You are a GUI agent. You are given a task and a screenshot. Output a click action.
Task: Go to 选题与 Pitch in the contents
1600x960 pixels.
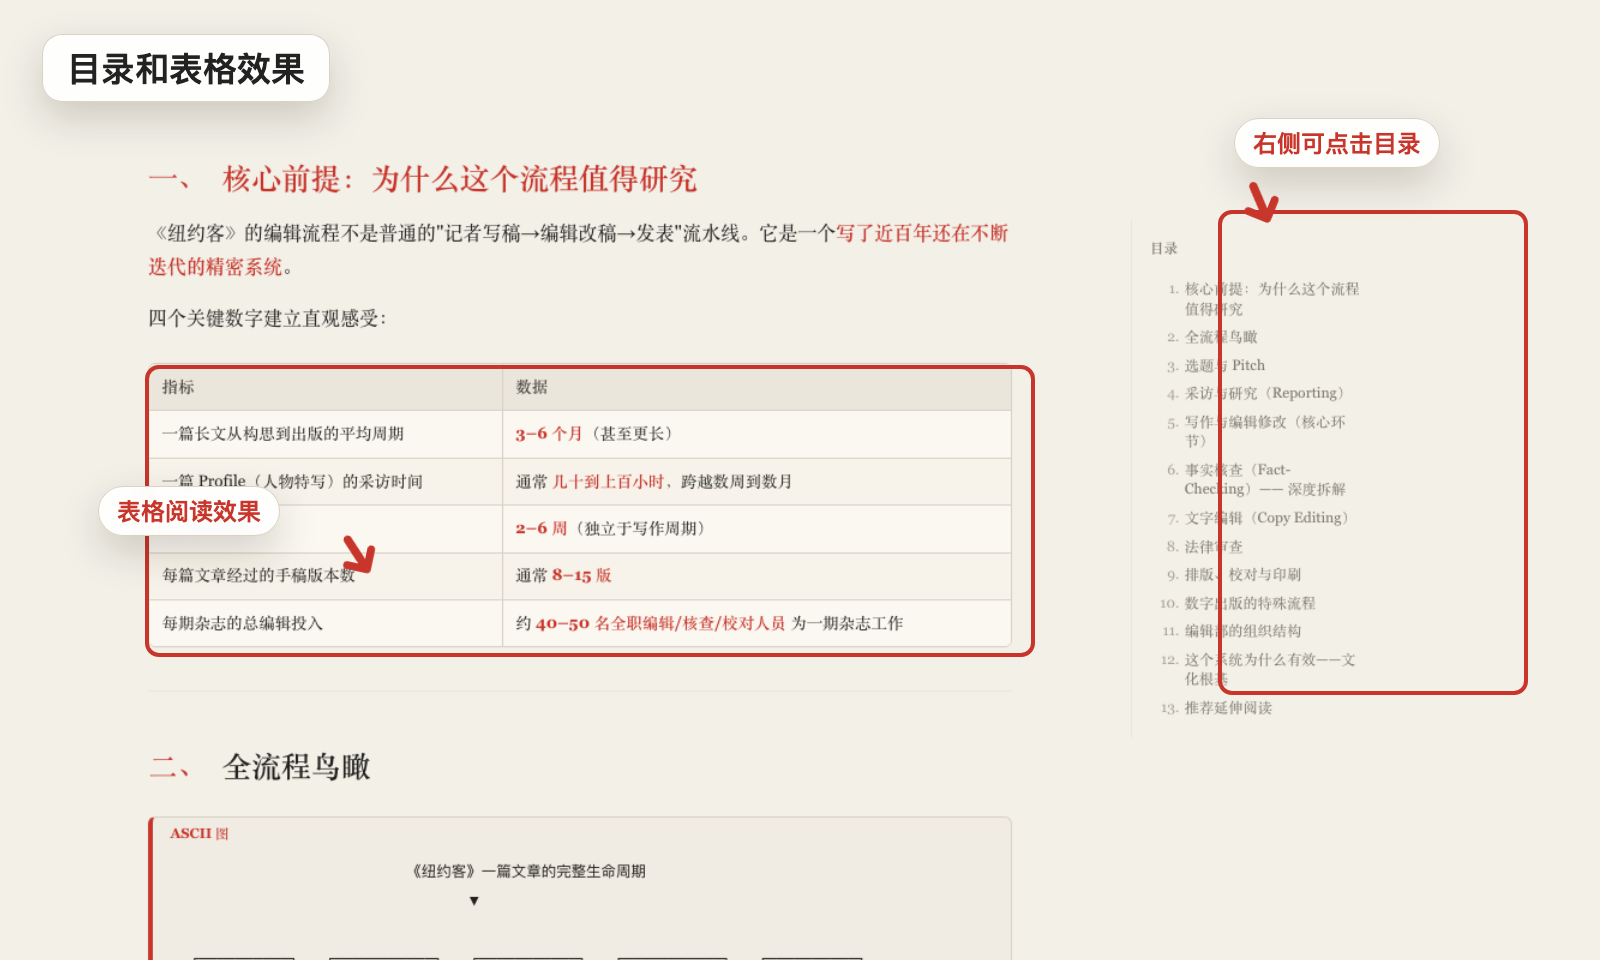[1225, 365]
